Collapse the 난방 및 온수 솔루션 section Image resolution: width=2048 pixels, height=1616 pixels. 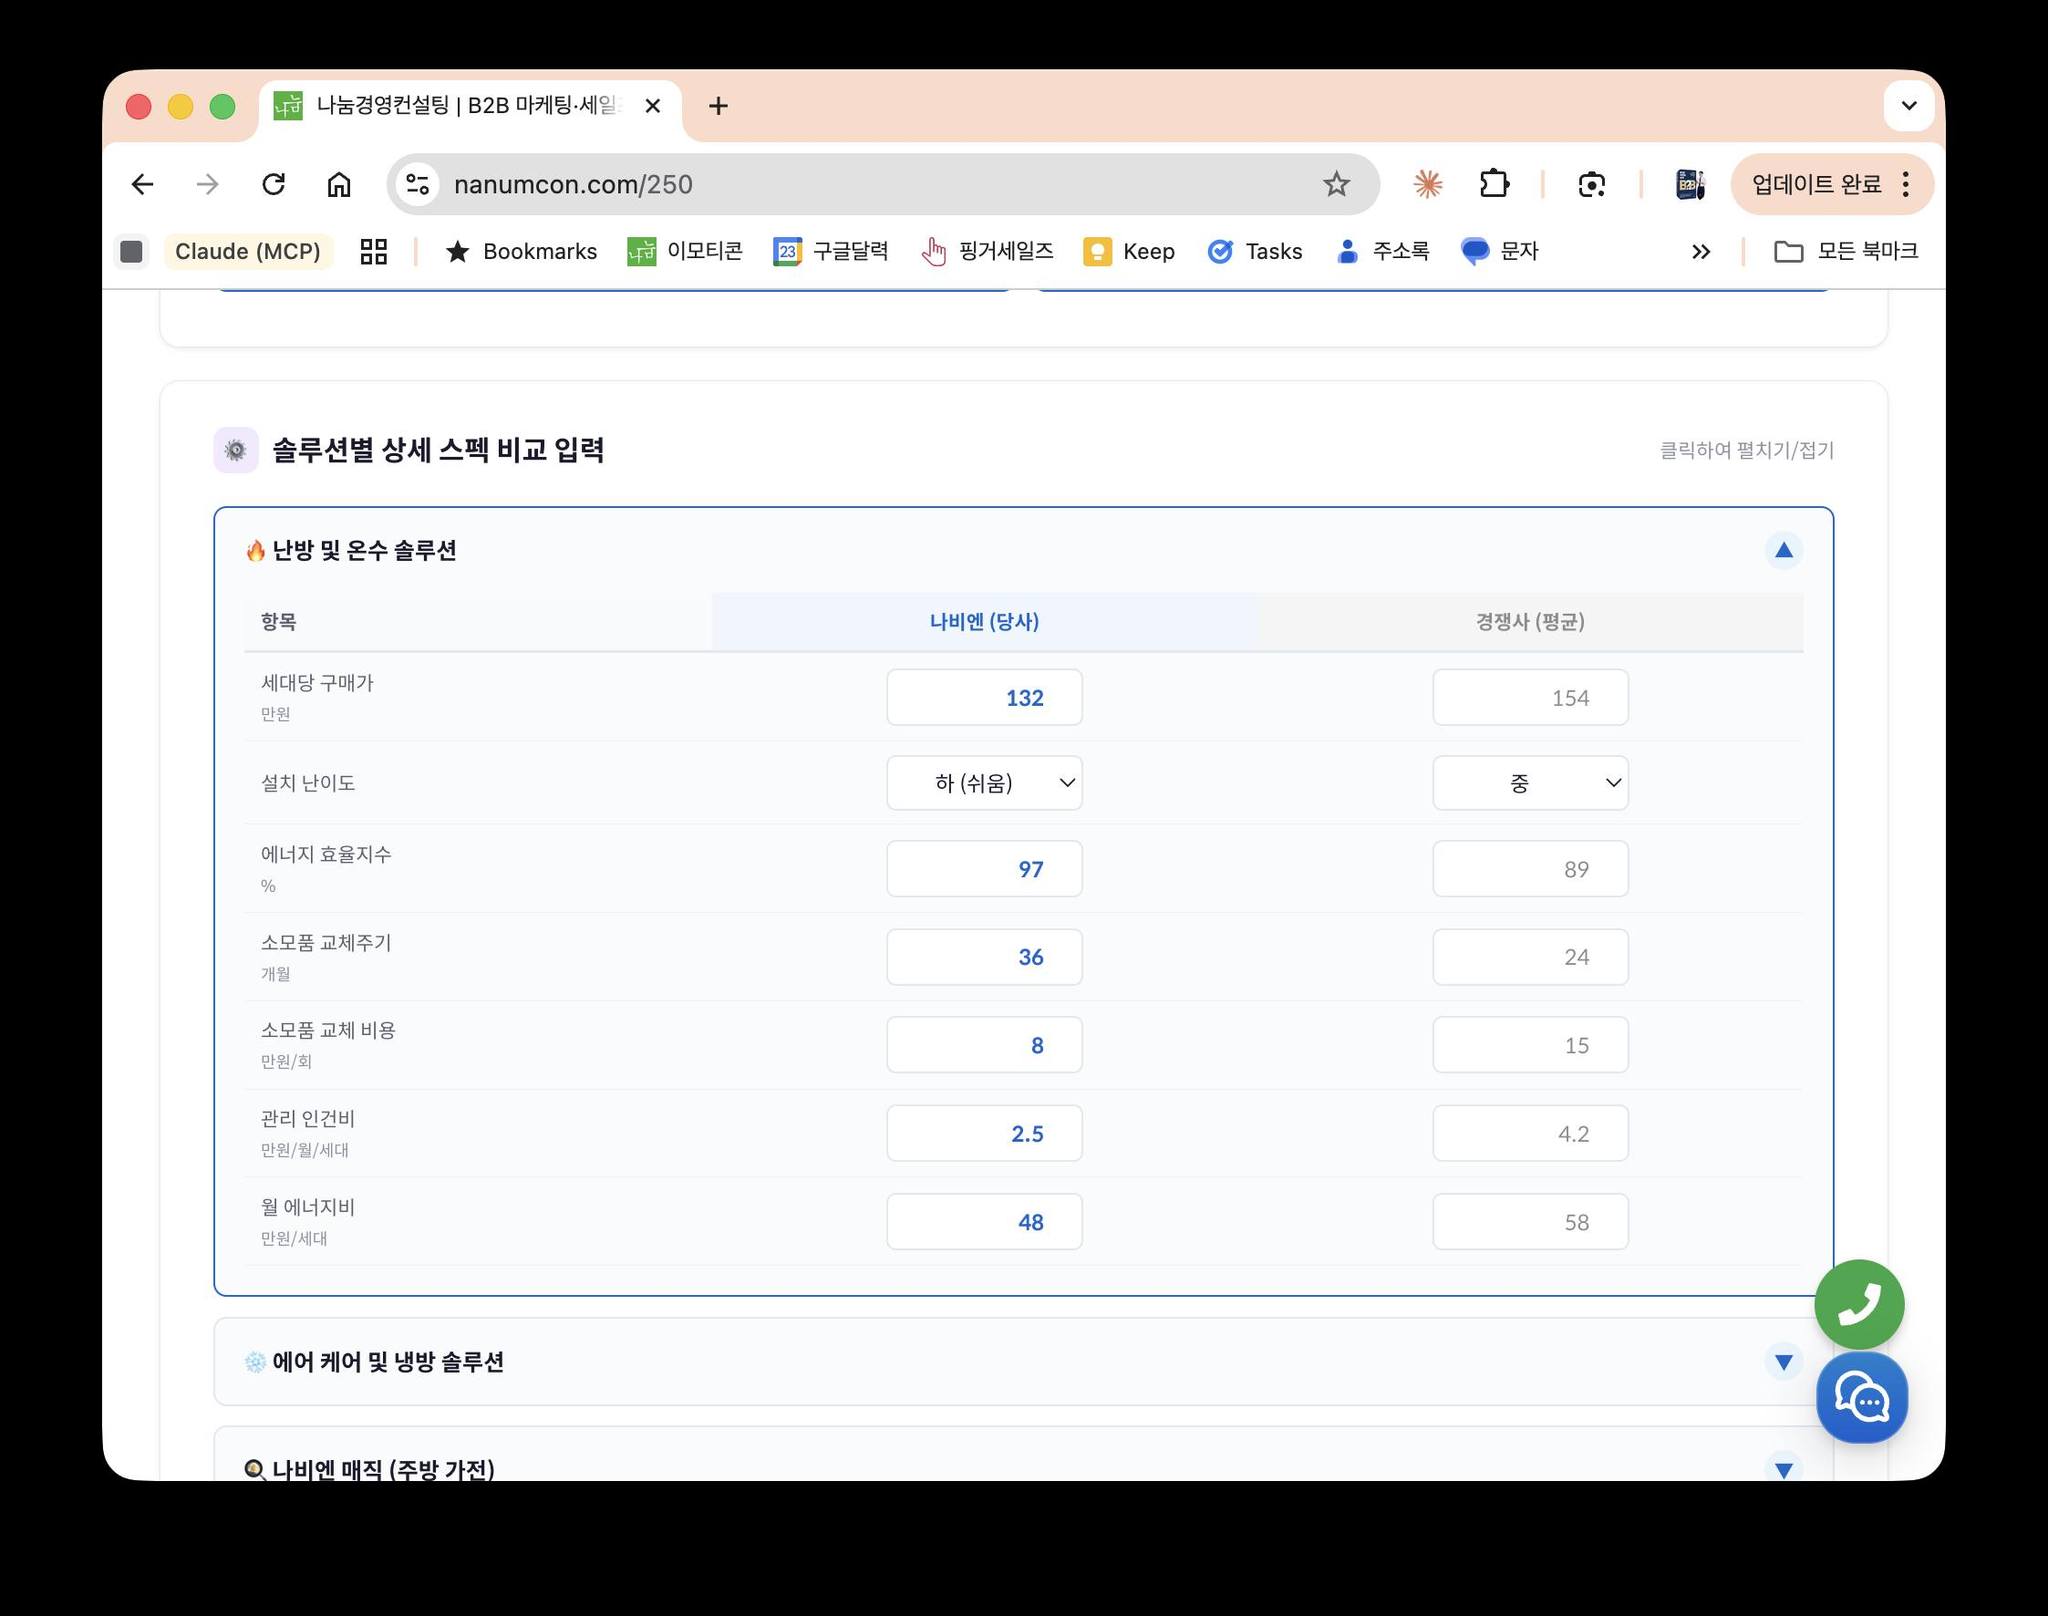pyautogui.click(x=1783, y=550)
